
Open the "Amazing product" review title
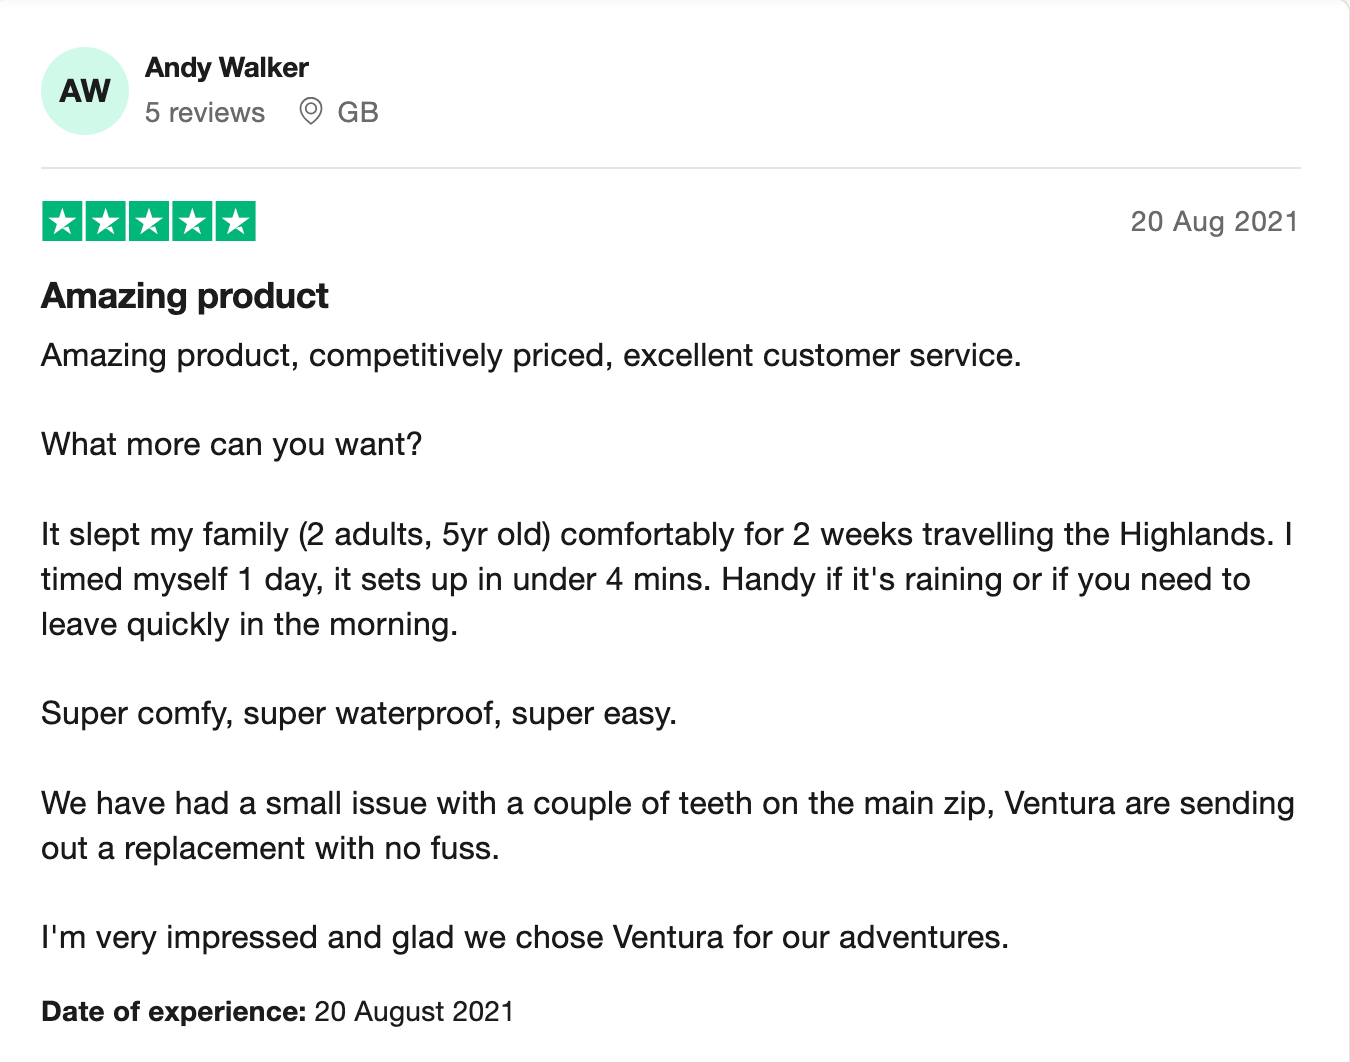coord(185,296)
